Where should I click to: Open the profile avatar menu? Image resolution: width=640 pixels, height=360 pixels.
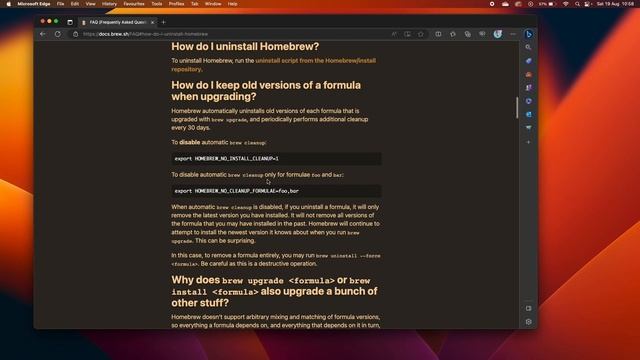[497, 34]
